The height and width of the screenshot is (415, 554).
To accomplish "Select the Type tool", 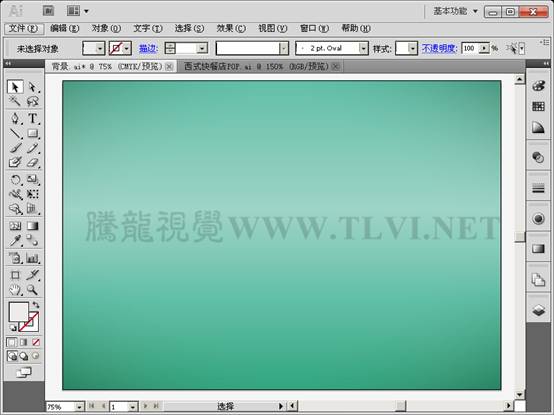I will click(33, 119).
